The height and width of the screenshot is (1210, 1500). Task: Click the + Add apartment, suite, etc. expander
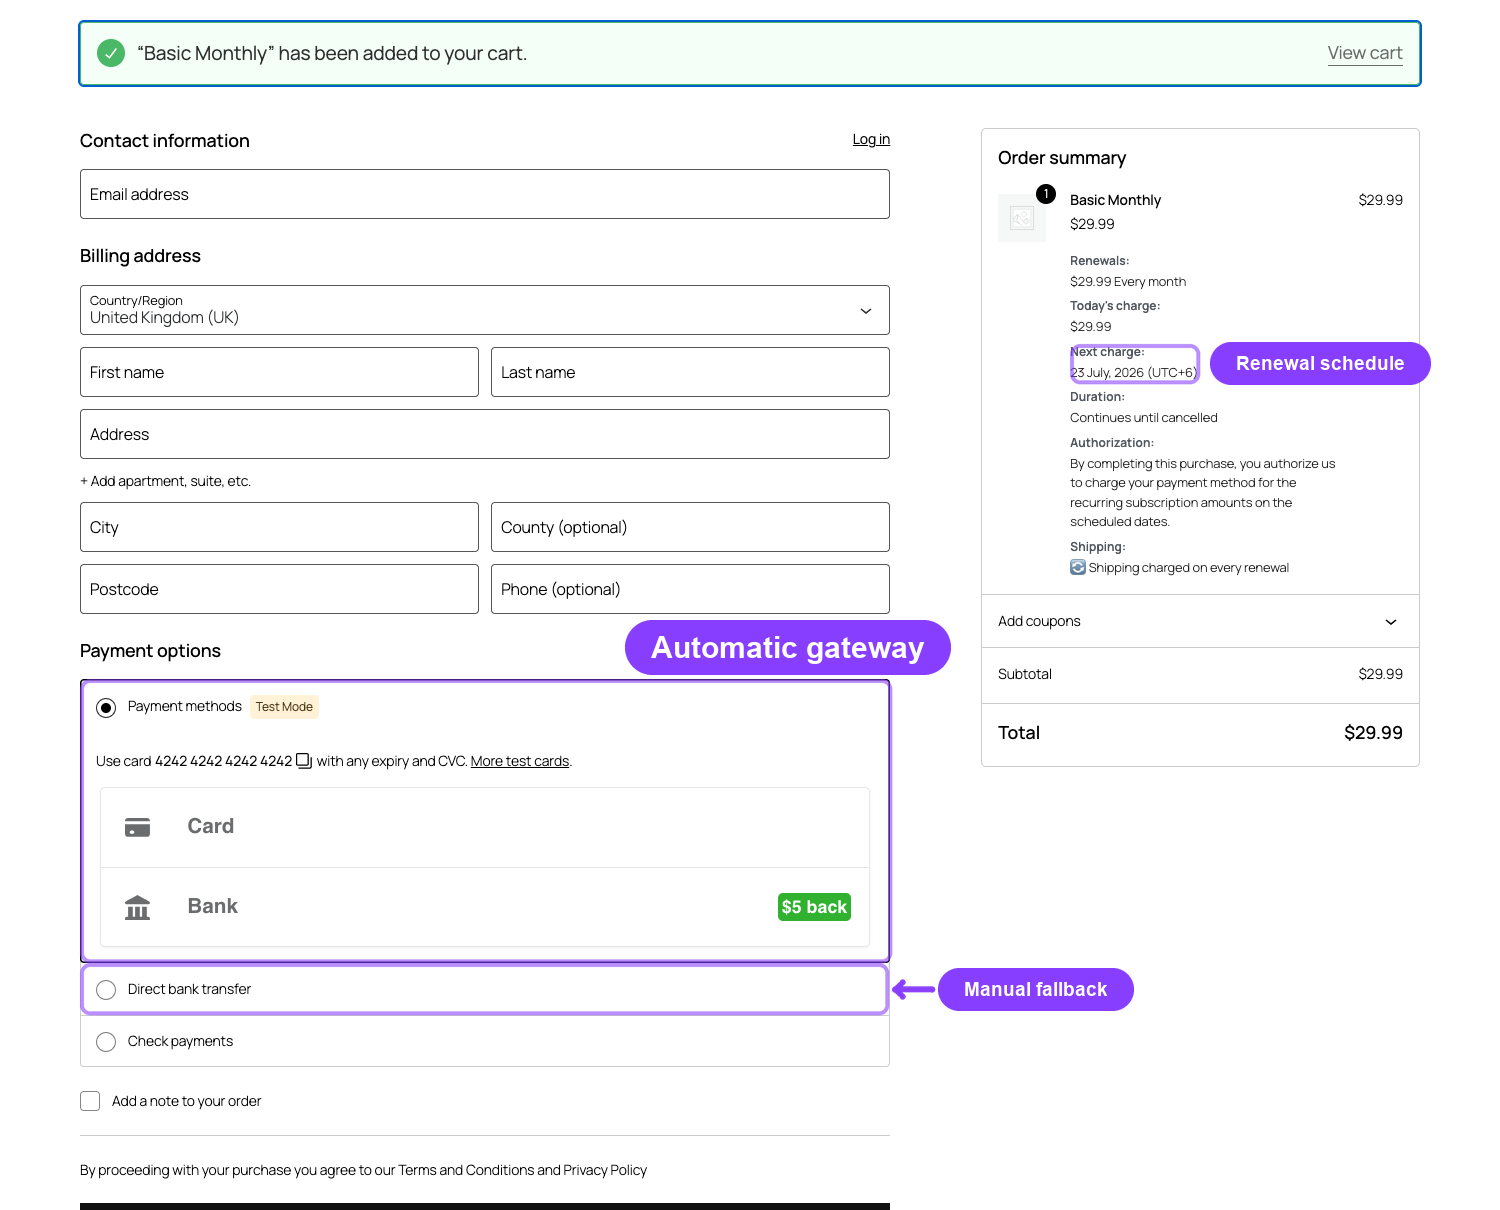[x=165, y=481]
